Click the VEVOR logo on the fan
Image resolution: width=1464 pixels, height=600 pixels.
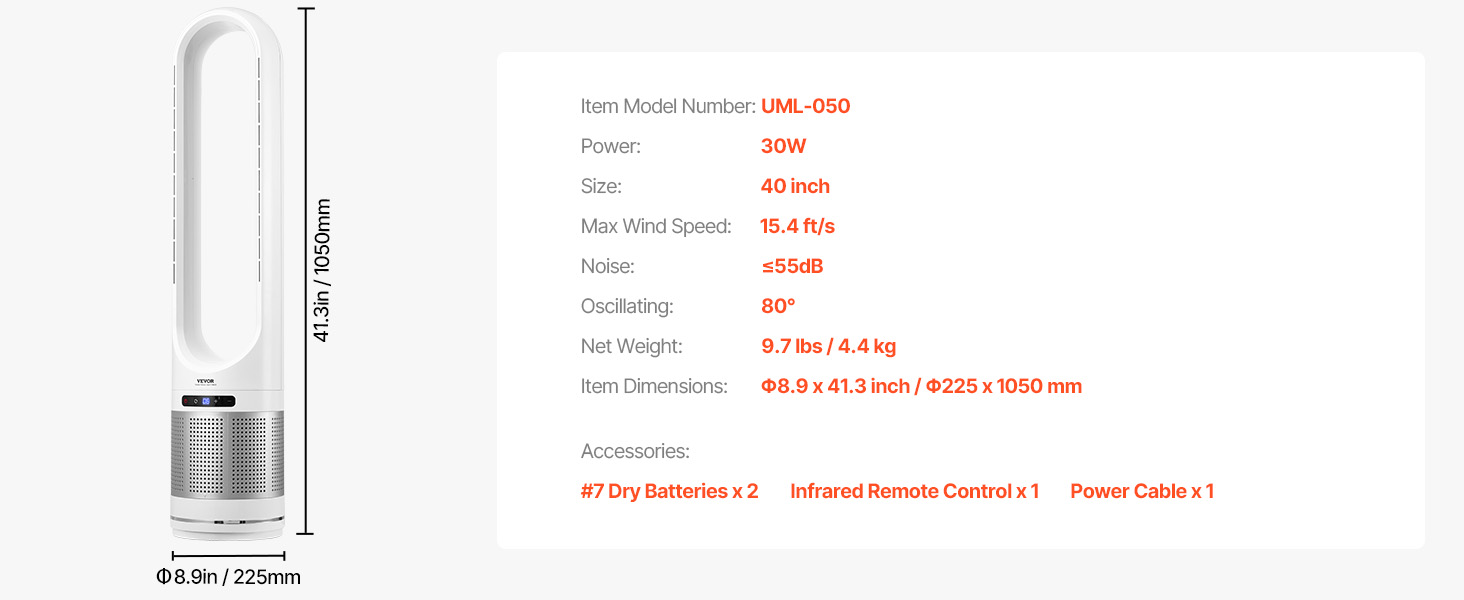205,382
